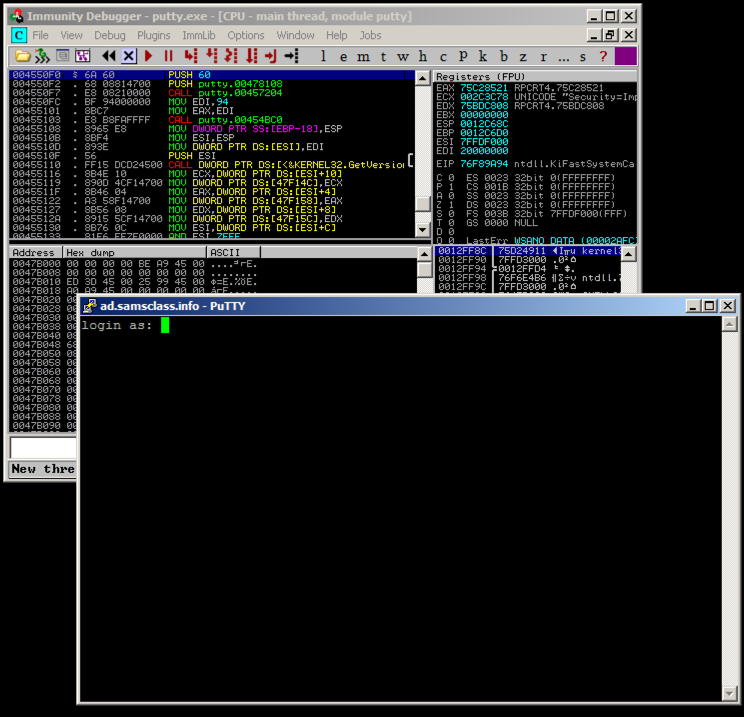Click the Trace into toolbar icon

click(x=231, y=56)
